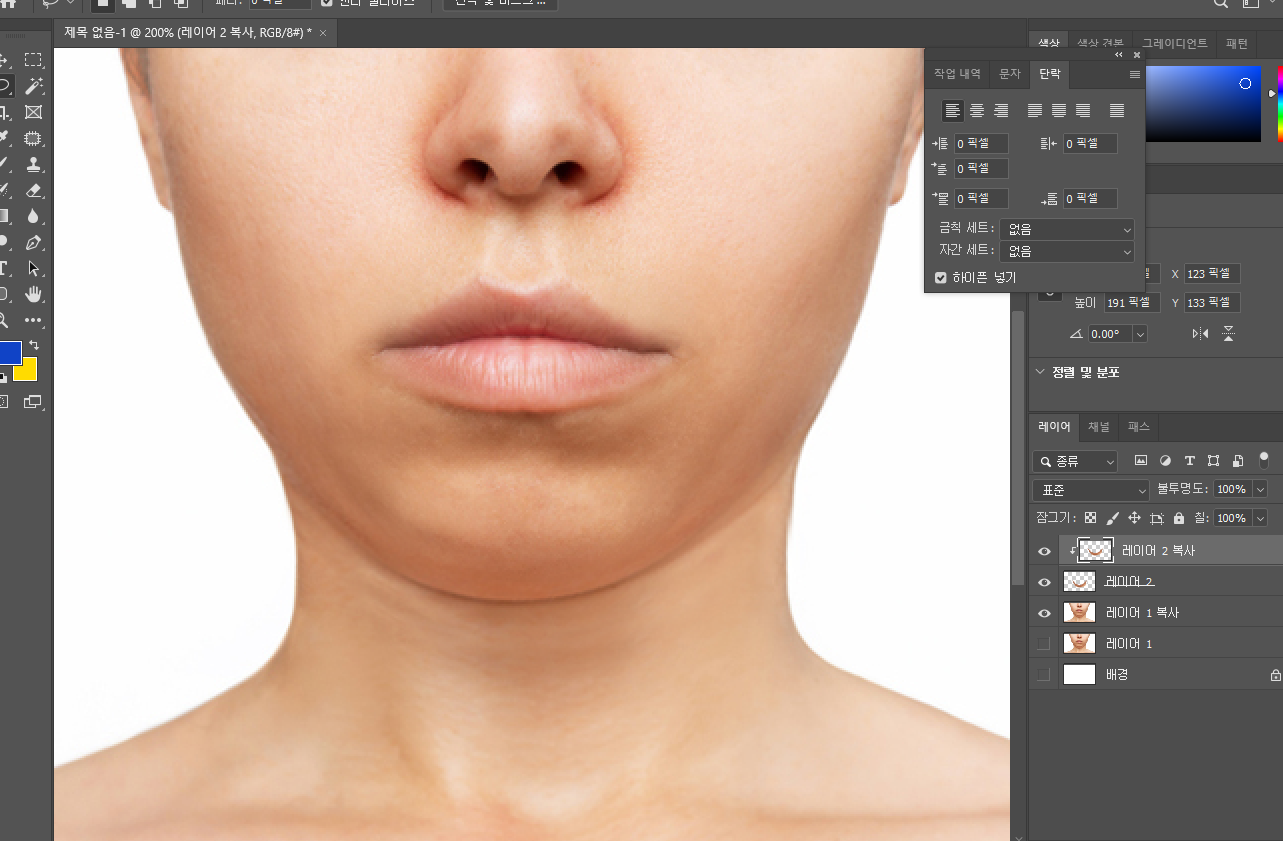
Task: Pick a color in the blue color field
Action: click(1204, 104)
